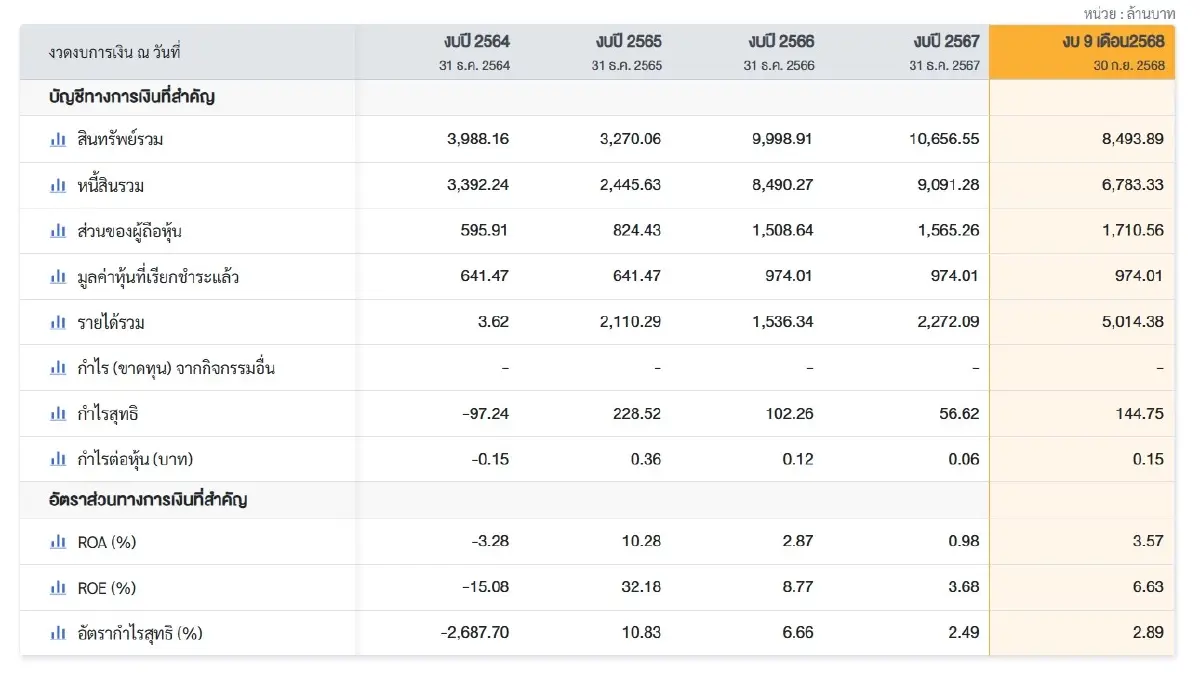This screenshot has width=1200, height=673.
Task: Click the chart icon for ROA (%)
Action: pyautogui.click(x=58, y=542)
